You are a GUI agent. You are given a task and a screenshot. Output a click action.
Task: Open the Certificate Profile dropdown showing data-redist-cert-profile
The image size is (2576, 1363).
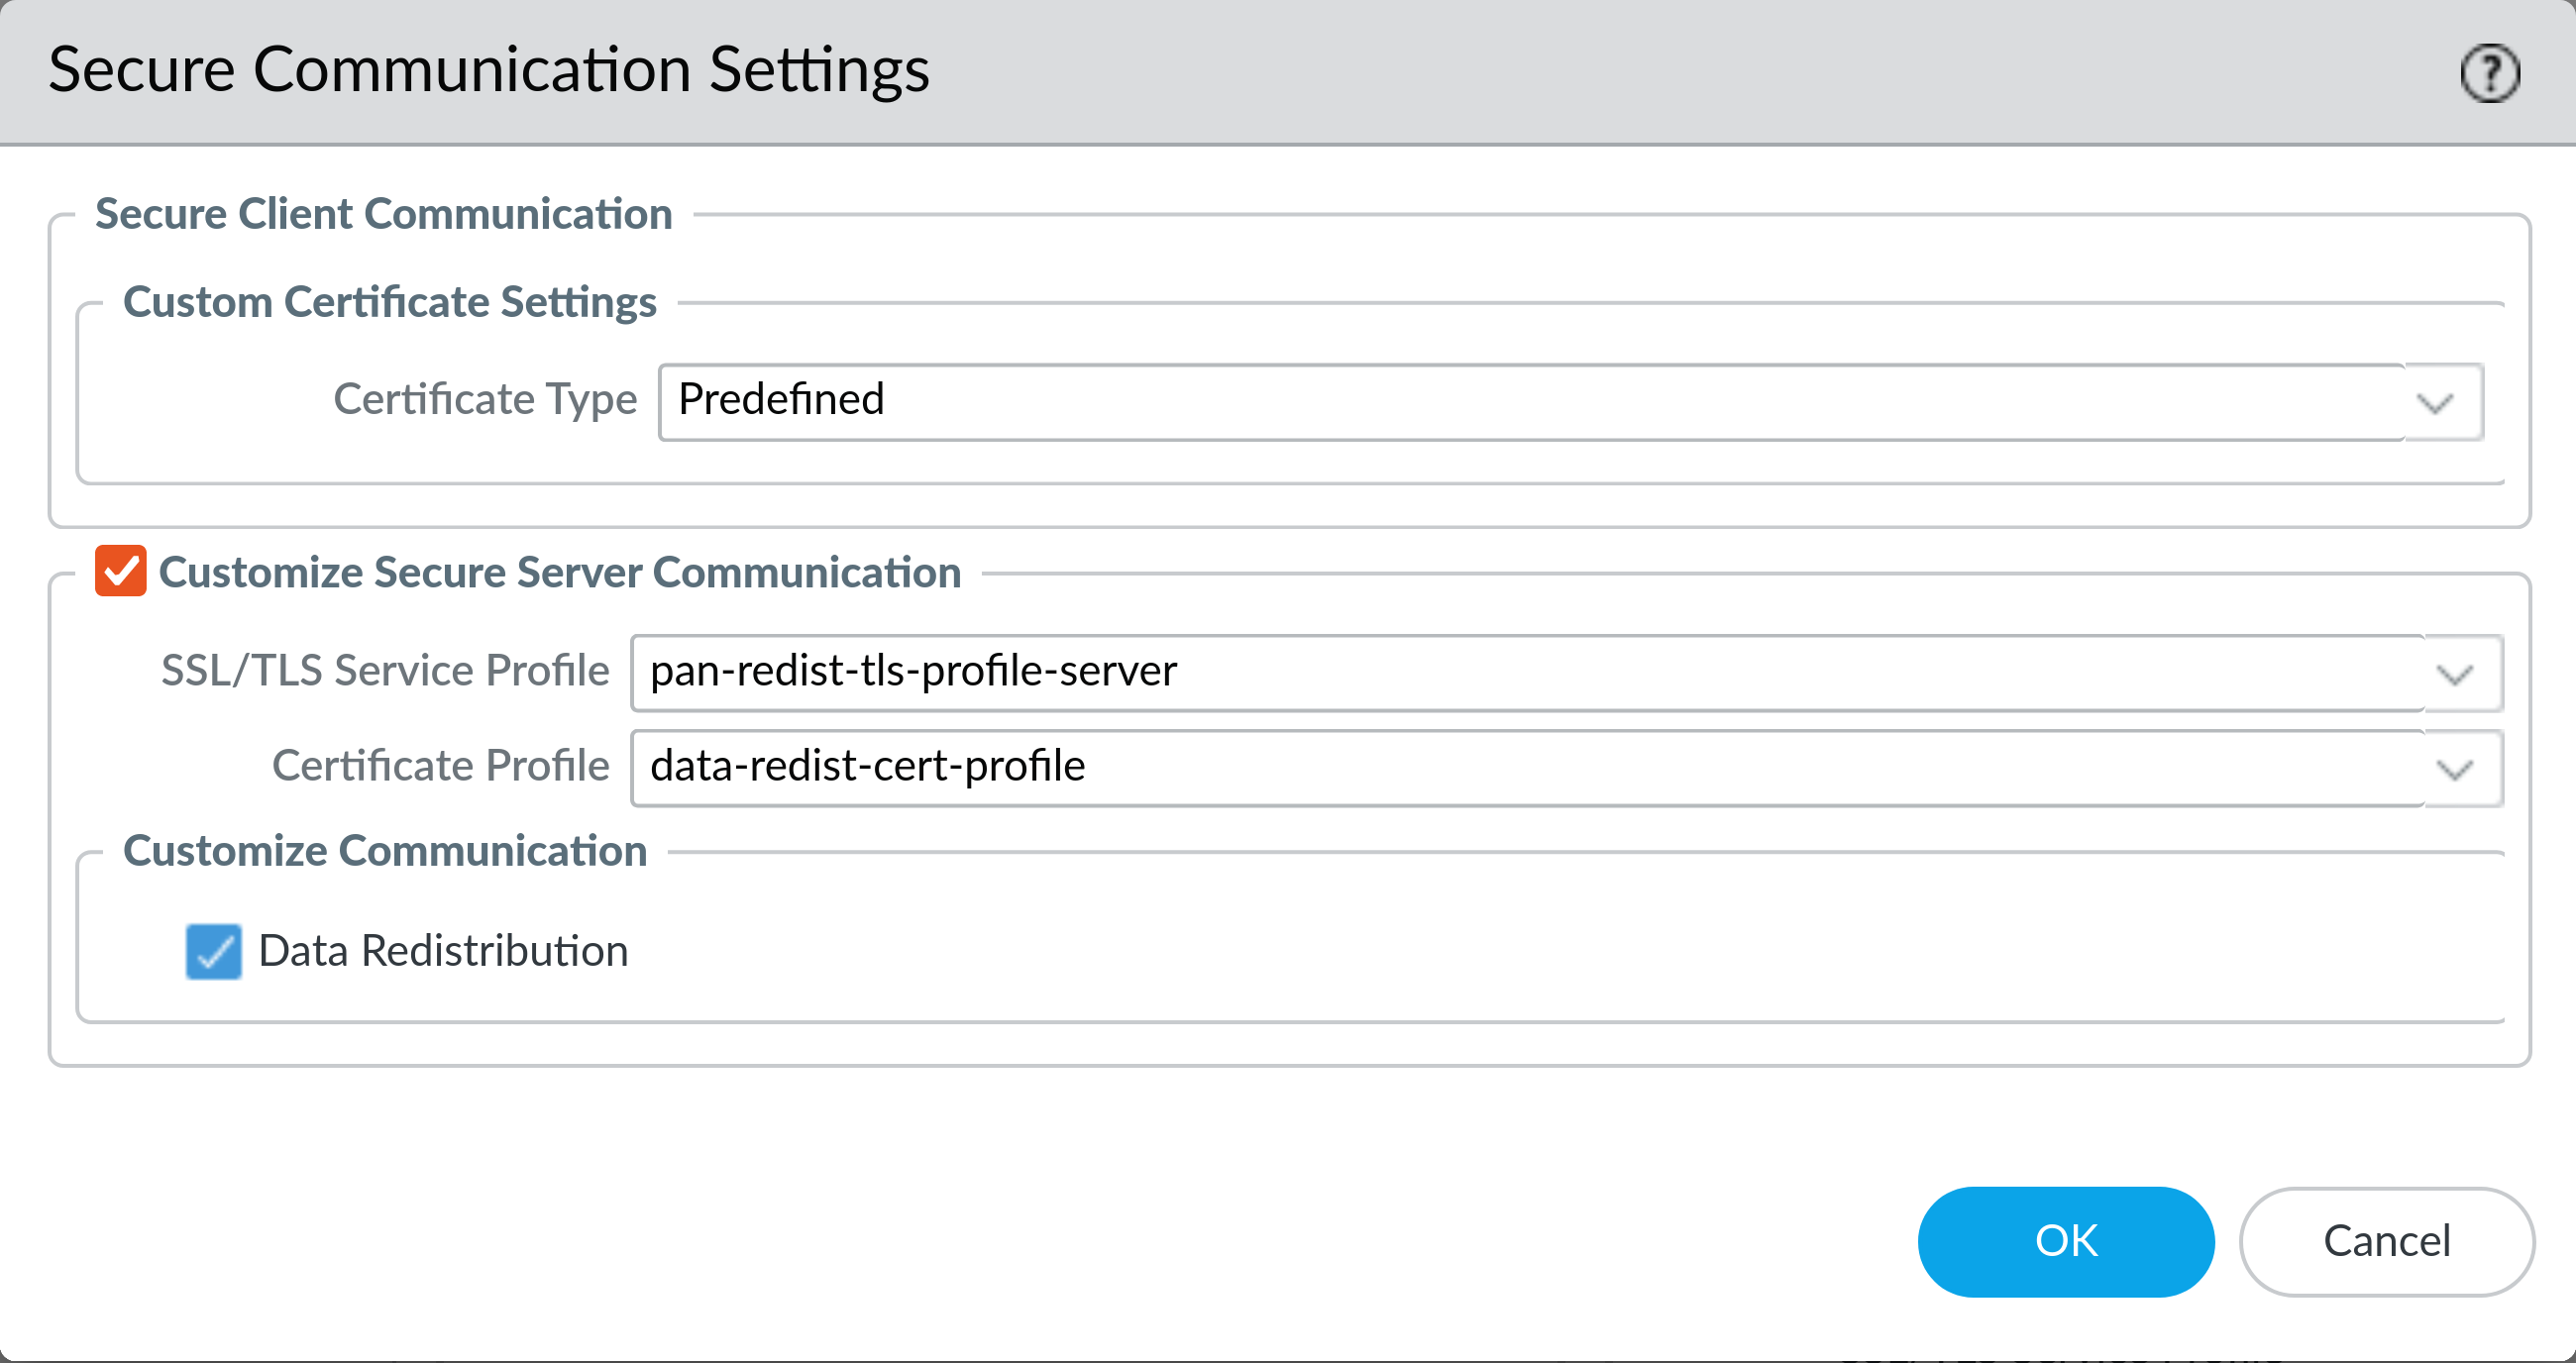[2455, 768]
